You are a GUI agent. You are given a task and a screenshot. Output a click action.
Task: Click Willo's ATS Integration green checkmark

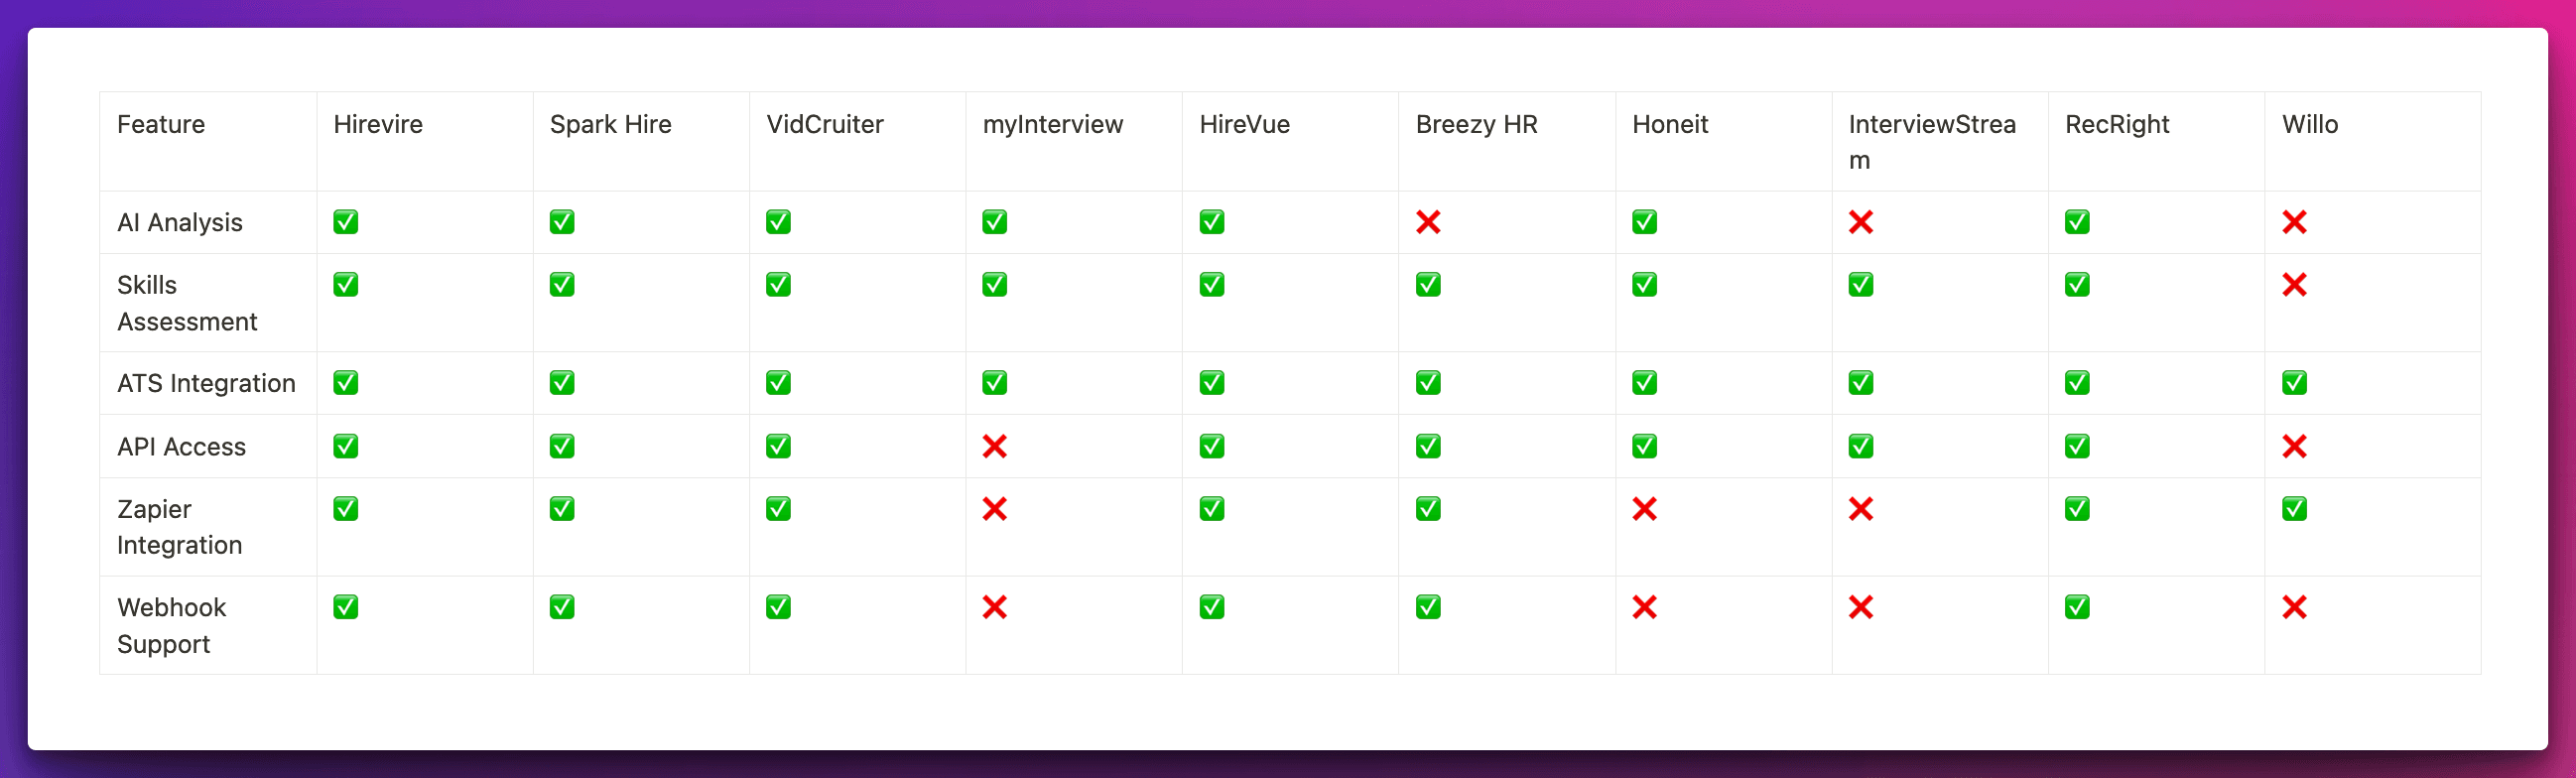[x=2294, y=383]
